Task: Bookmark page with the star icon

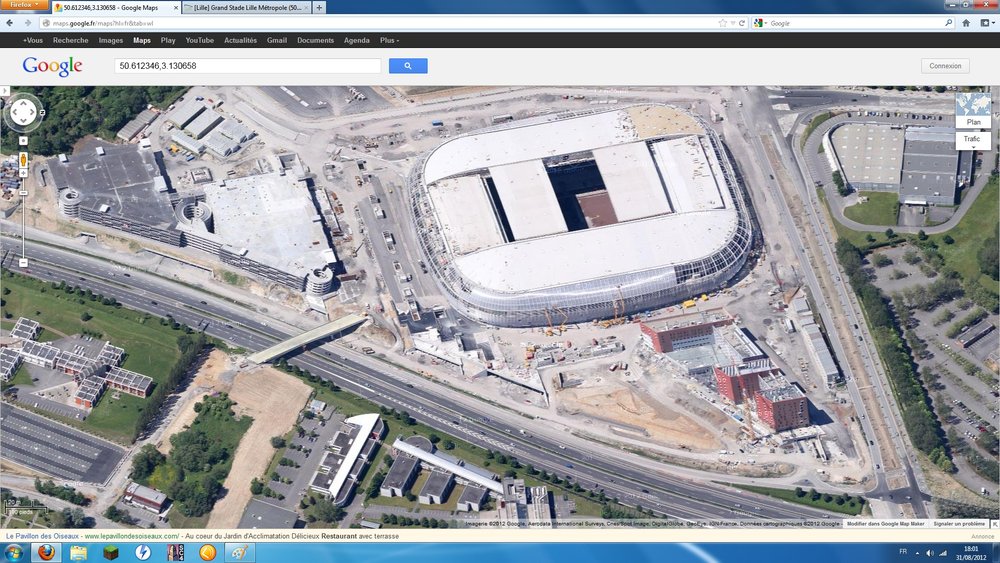Action: point(722,23)
